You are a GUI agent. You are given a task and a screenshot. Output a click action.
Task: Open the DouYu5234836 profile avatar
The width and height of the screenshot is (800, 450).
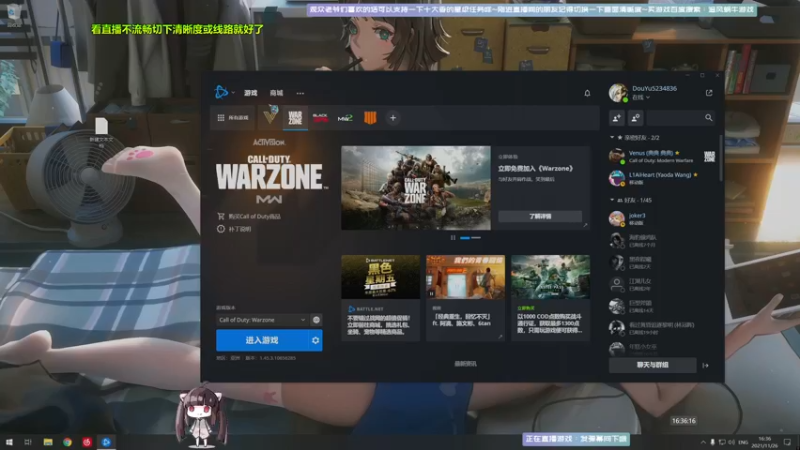(618, 93)
